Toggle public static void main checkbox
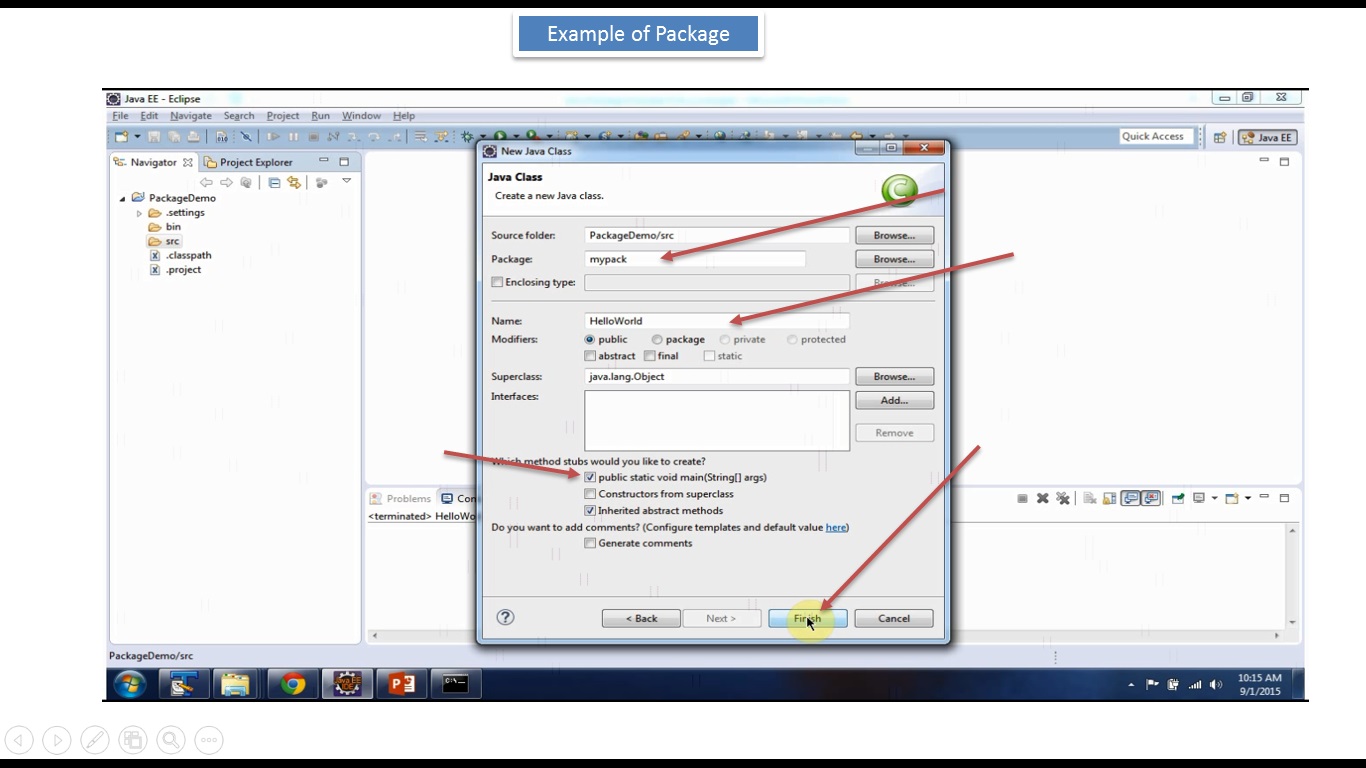 click(x=590, y=478)
